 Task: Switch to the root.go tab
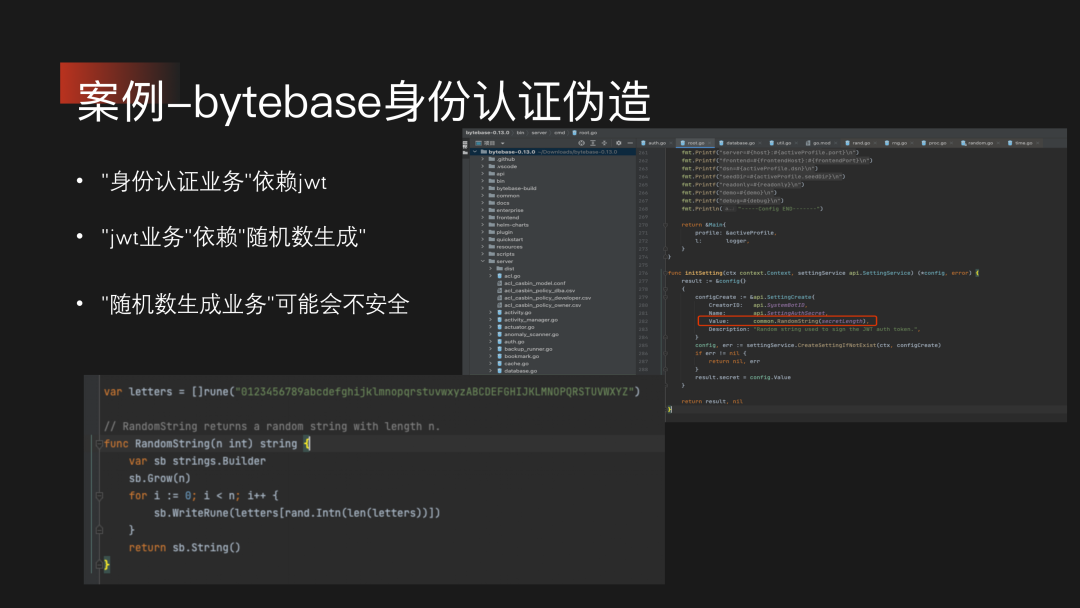pyautogui.click(x=693, y=143)
